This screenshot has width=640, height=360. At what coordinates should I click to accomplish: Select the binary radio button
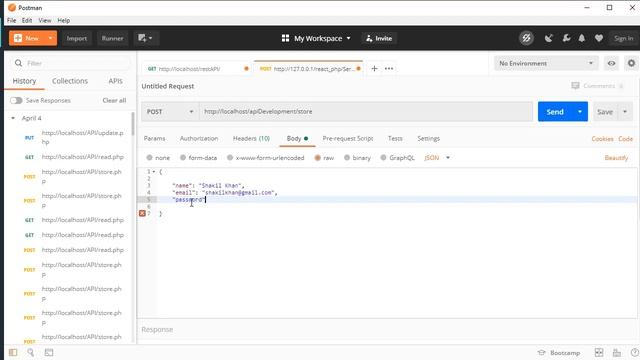[x=347, y=158]
